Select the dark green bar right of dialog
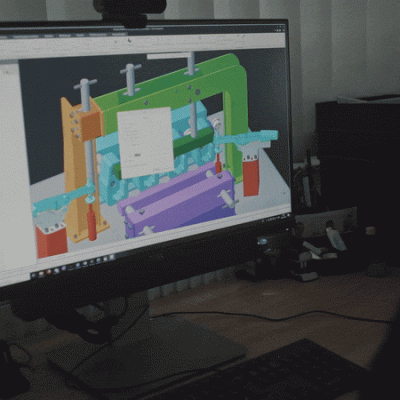Screen dimensions: 400x400 tap(192, 143)
